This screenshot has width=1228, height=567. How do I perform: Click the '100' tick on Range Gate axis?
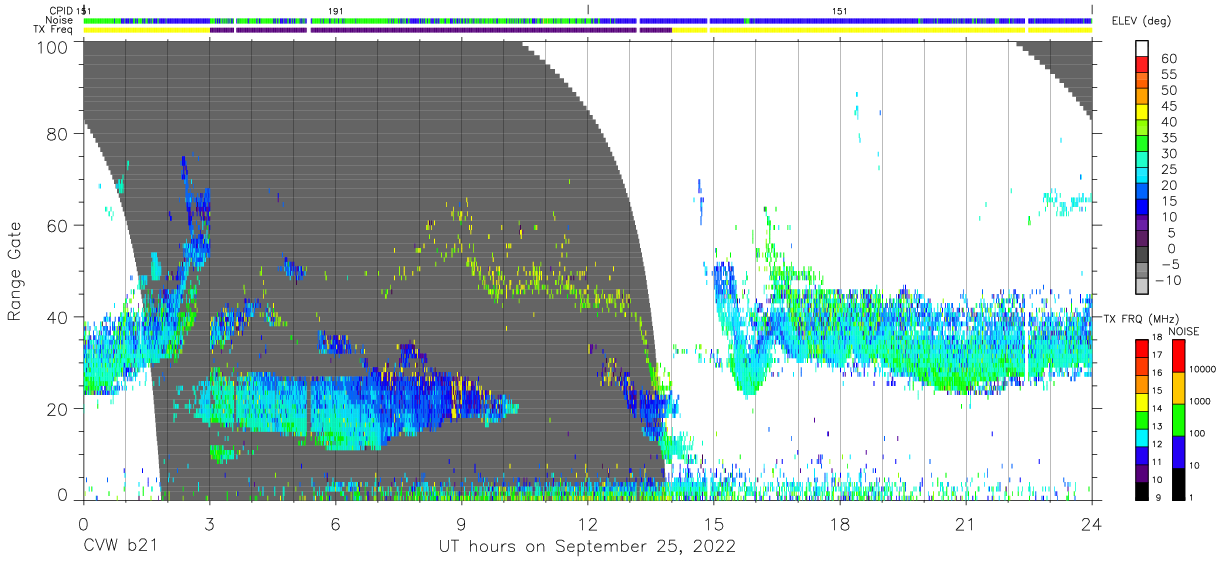(51, 46)
